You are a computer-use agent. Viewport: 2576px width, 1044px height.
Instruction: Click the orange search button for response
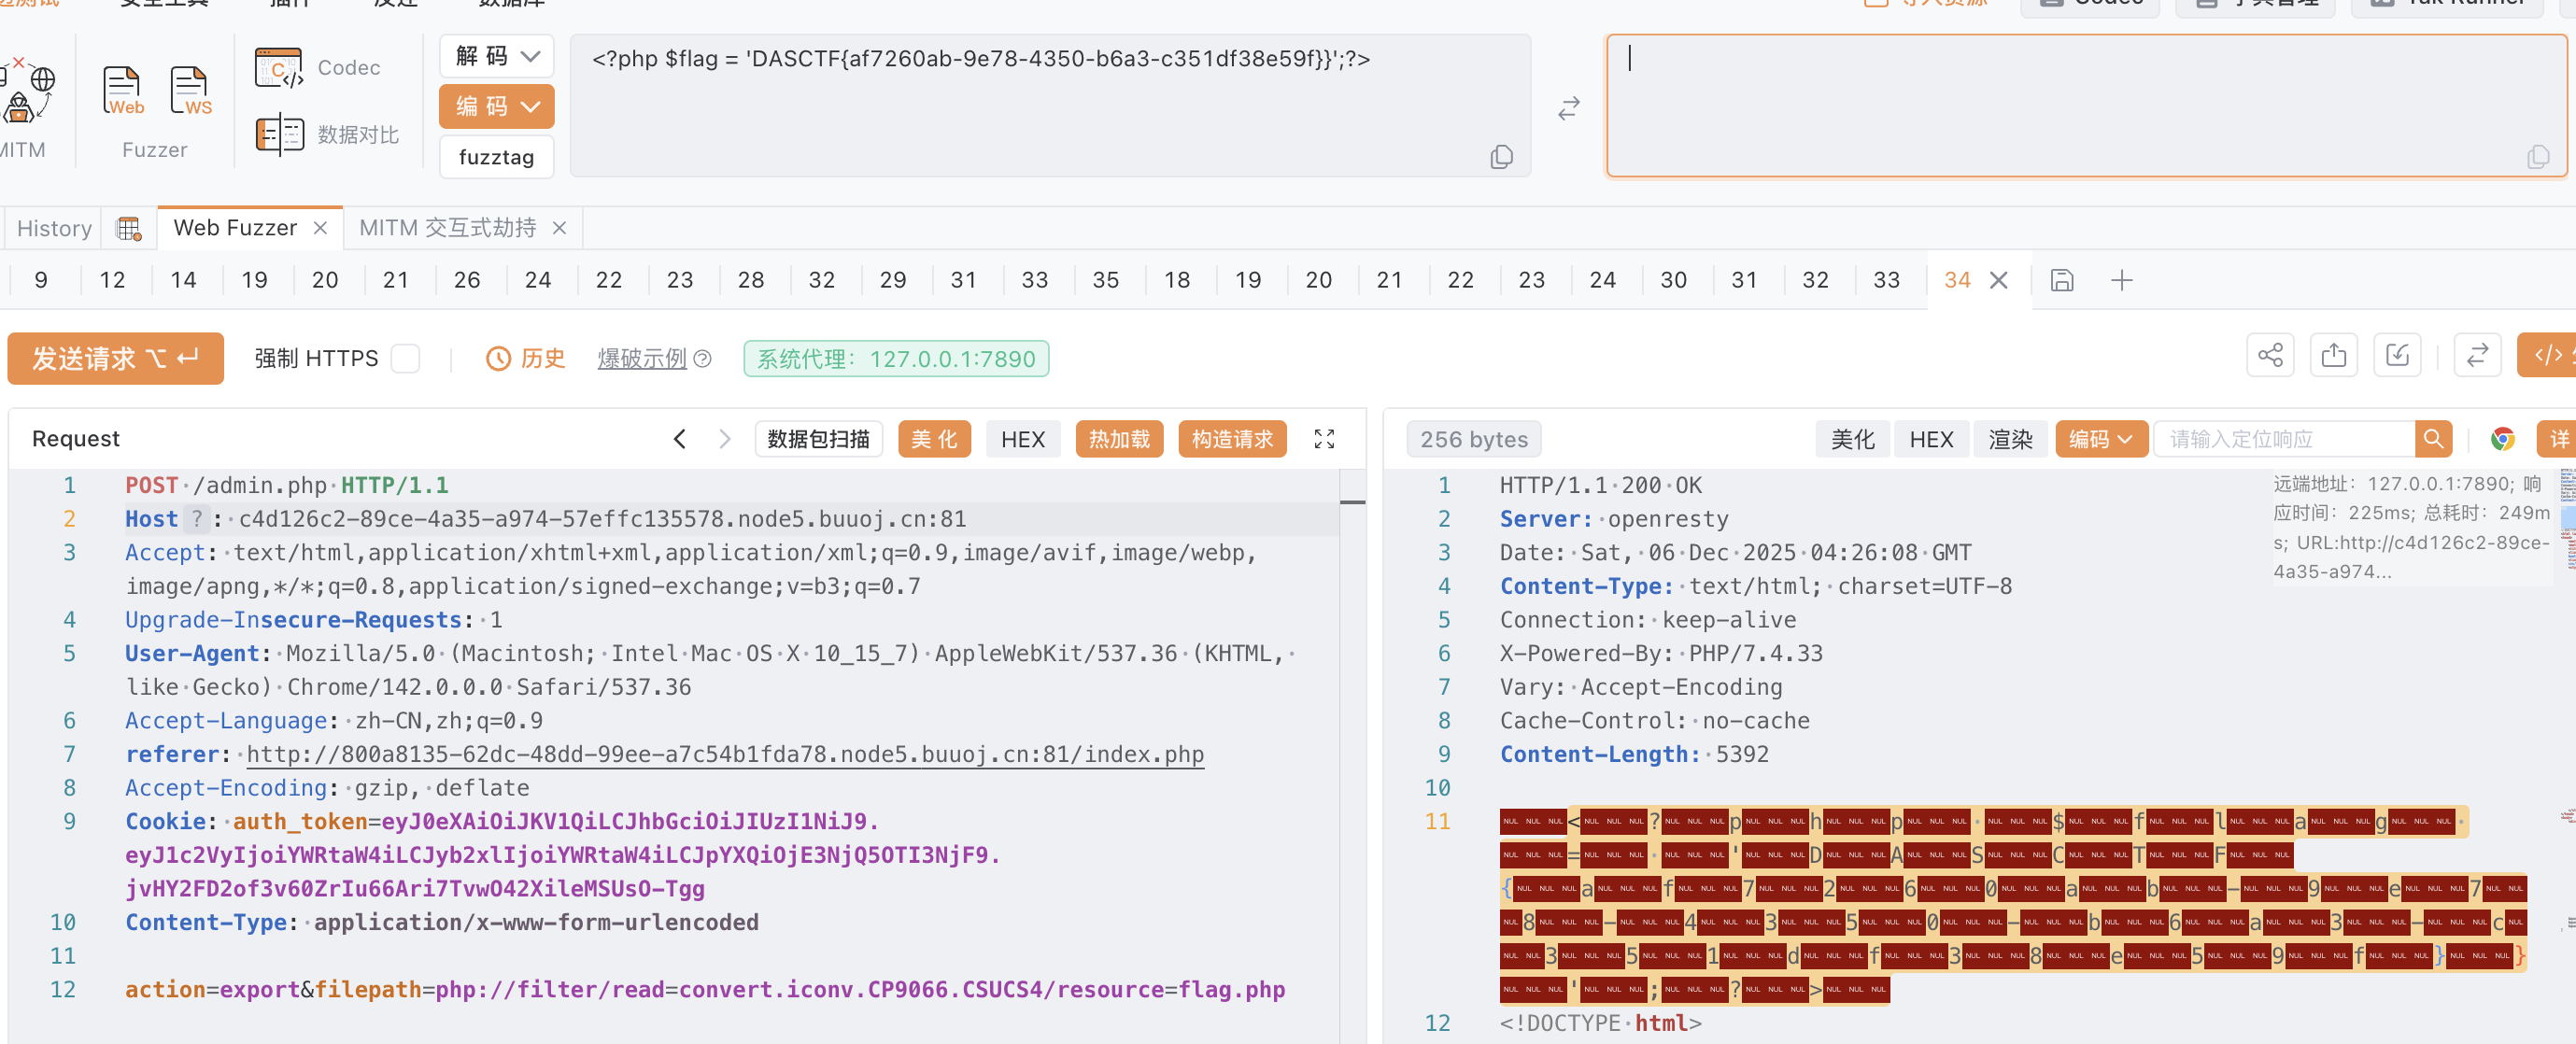click(x=2432, y=439)
